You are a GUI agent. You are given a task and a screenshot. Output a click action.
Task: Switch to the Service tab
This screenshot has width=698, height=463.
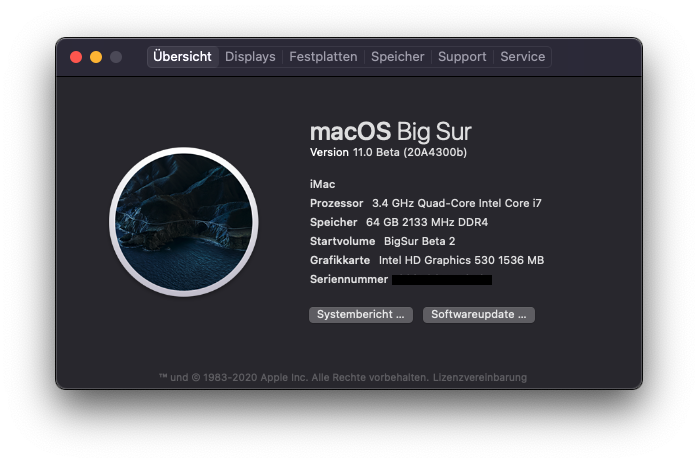coord(523,57)
